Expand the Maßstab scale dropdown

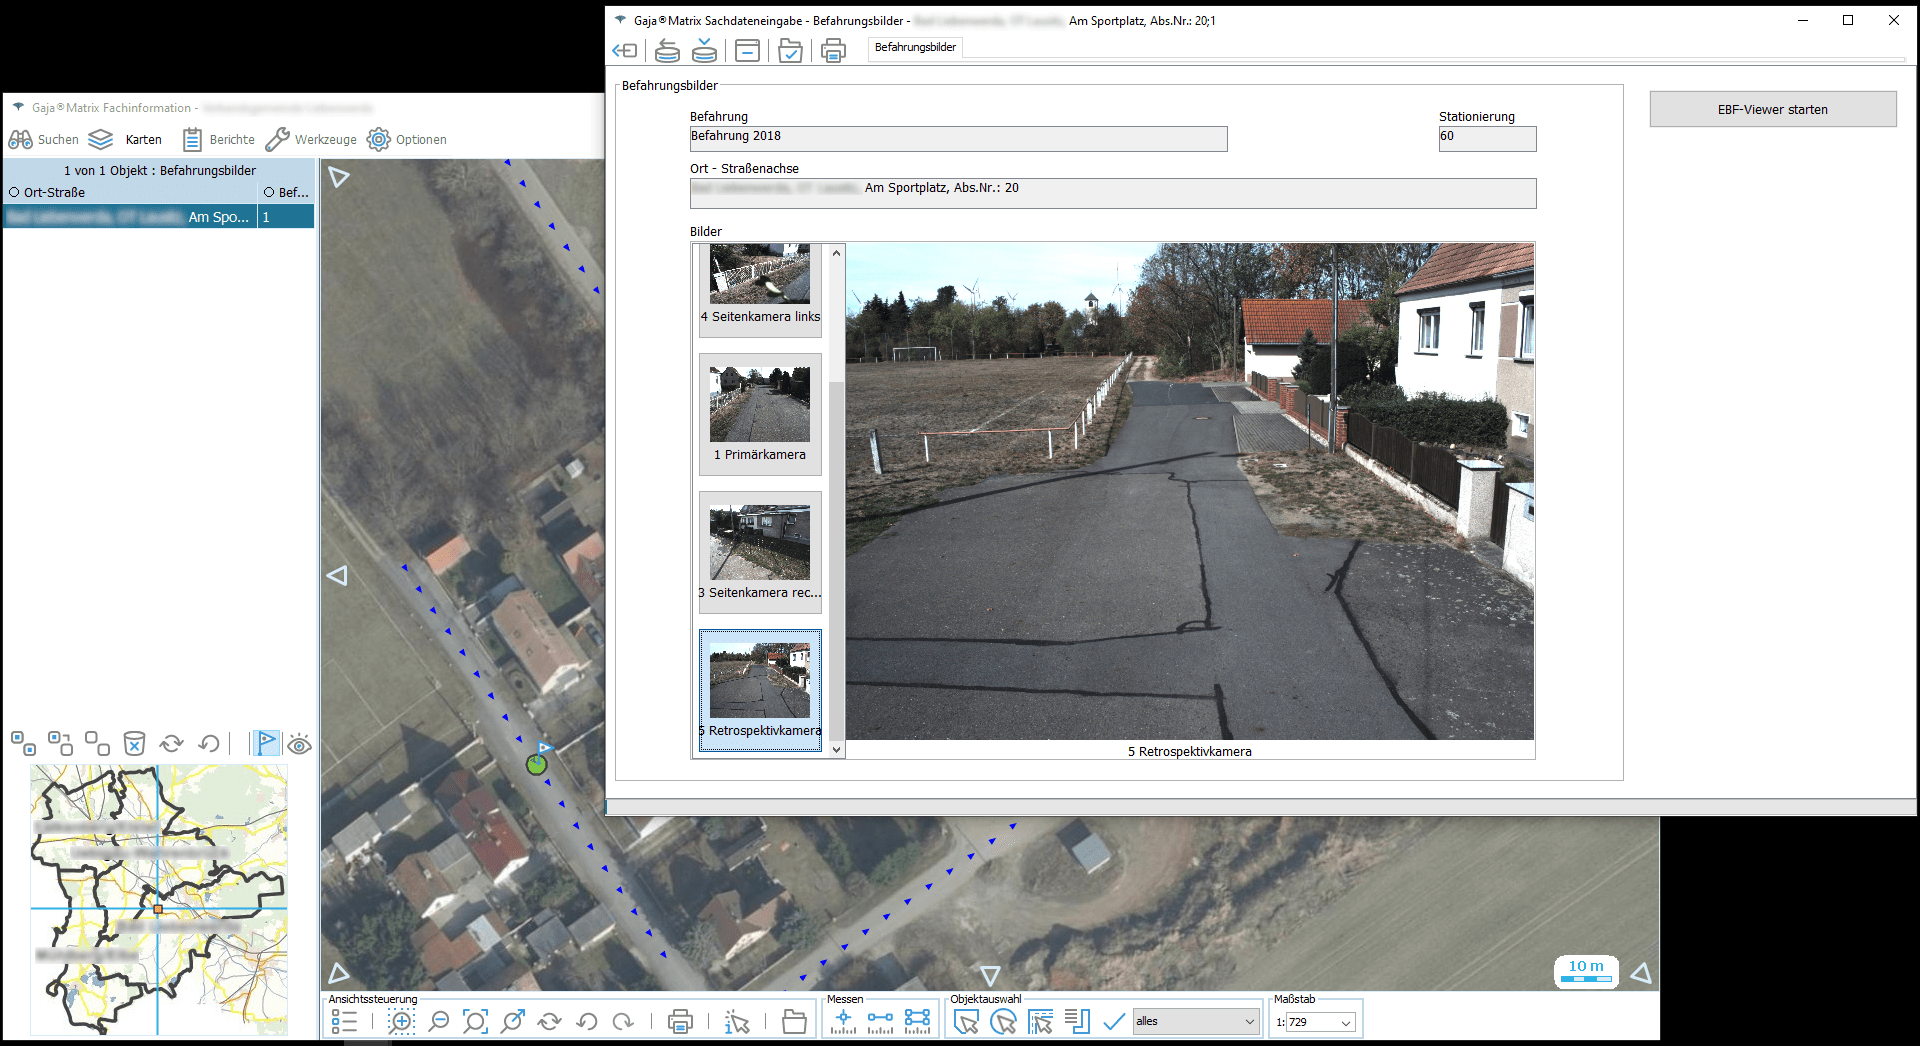point(1346,1022)
